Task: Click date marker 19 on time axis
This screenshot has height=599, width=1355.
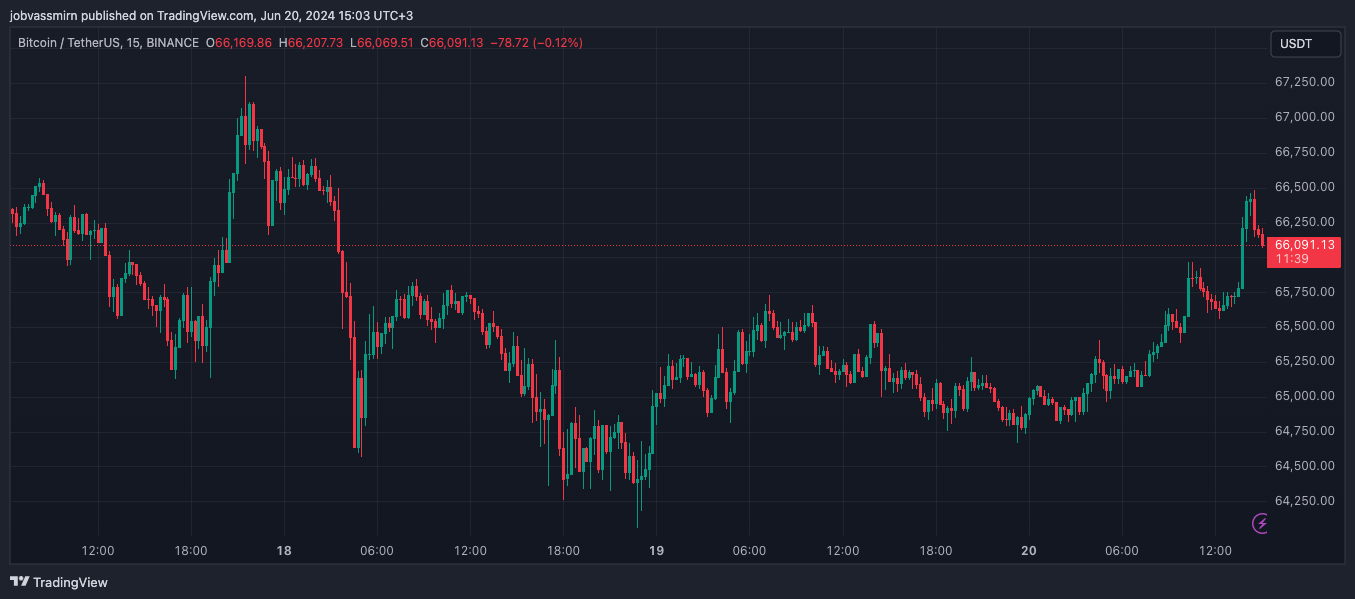Action: [657, 551]
